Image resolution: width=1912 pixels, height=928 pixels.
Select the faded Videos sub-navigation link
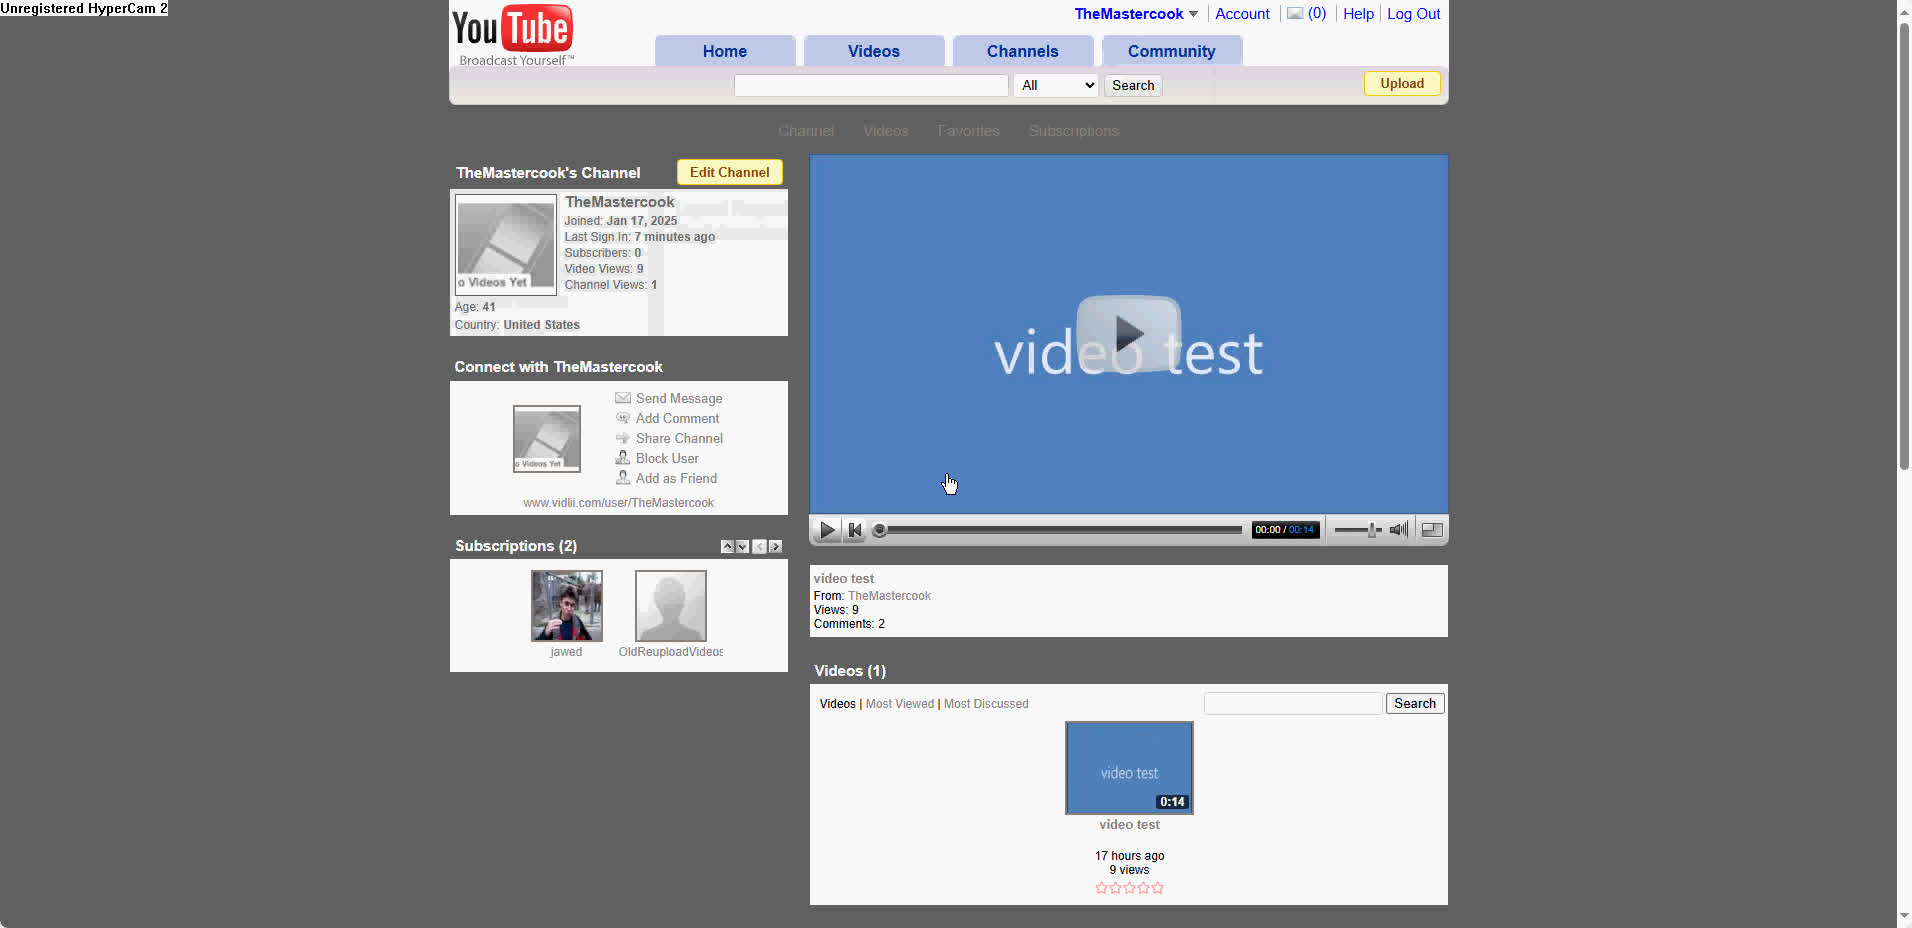886,131
